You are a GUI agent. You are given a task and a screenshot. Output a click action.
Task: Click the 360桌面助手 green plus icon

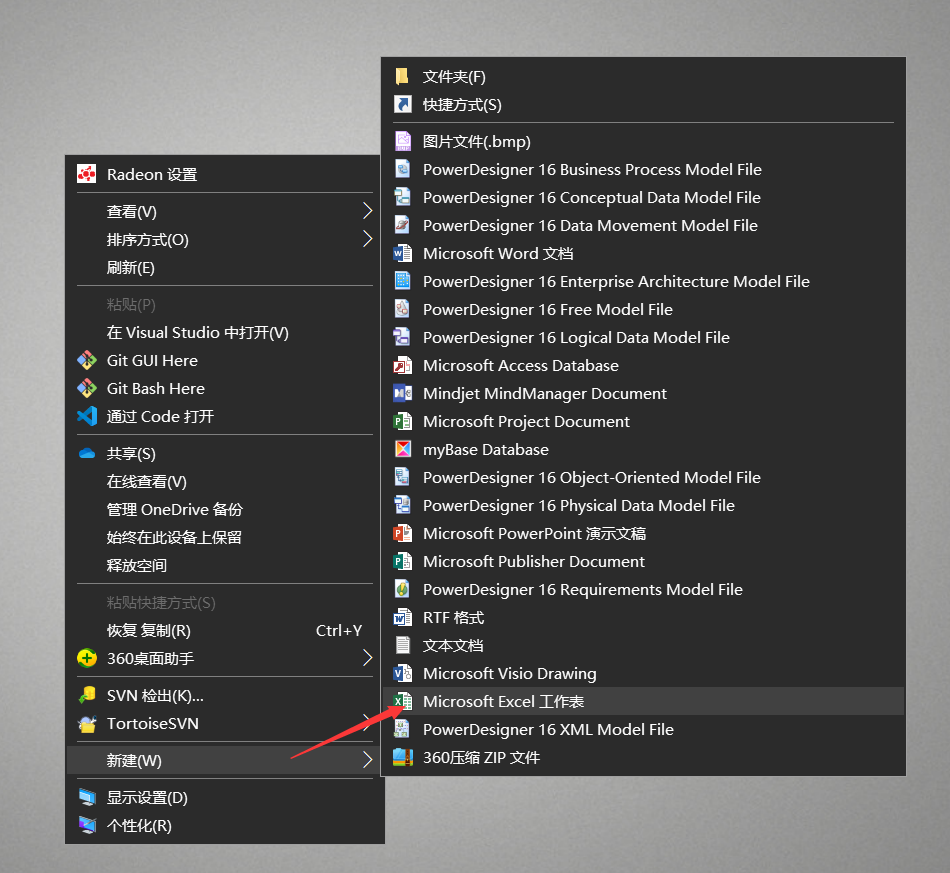pos(87,658)
